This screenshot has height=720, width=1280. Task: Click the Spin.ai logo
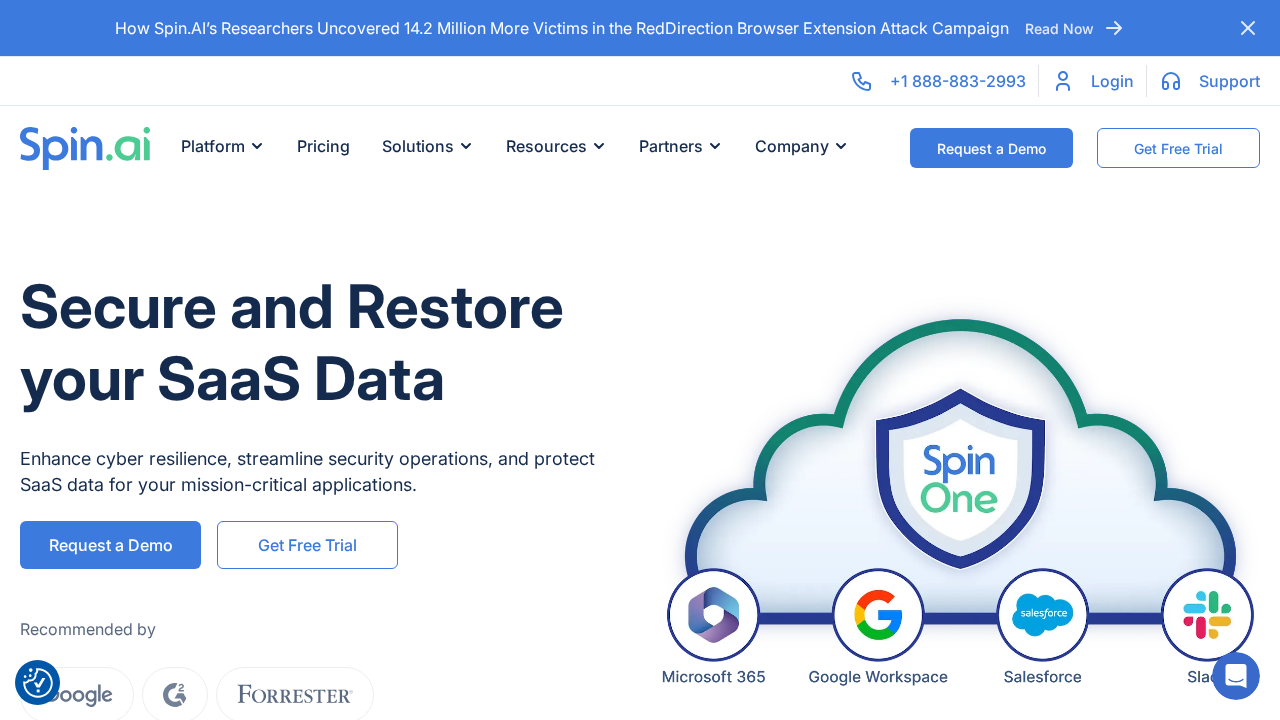(85, 147)
